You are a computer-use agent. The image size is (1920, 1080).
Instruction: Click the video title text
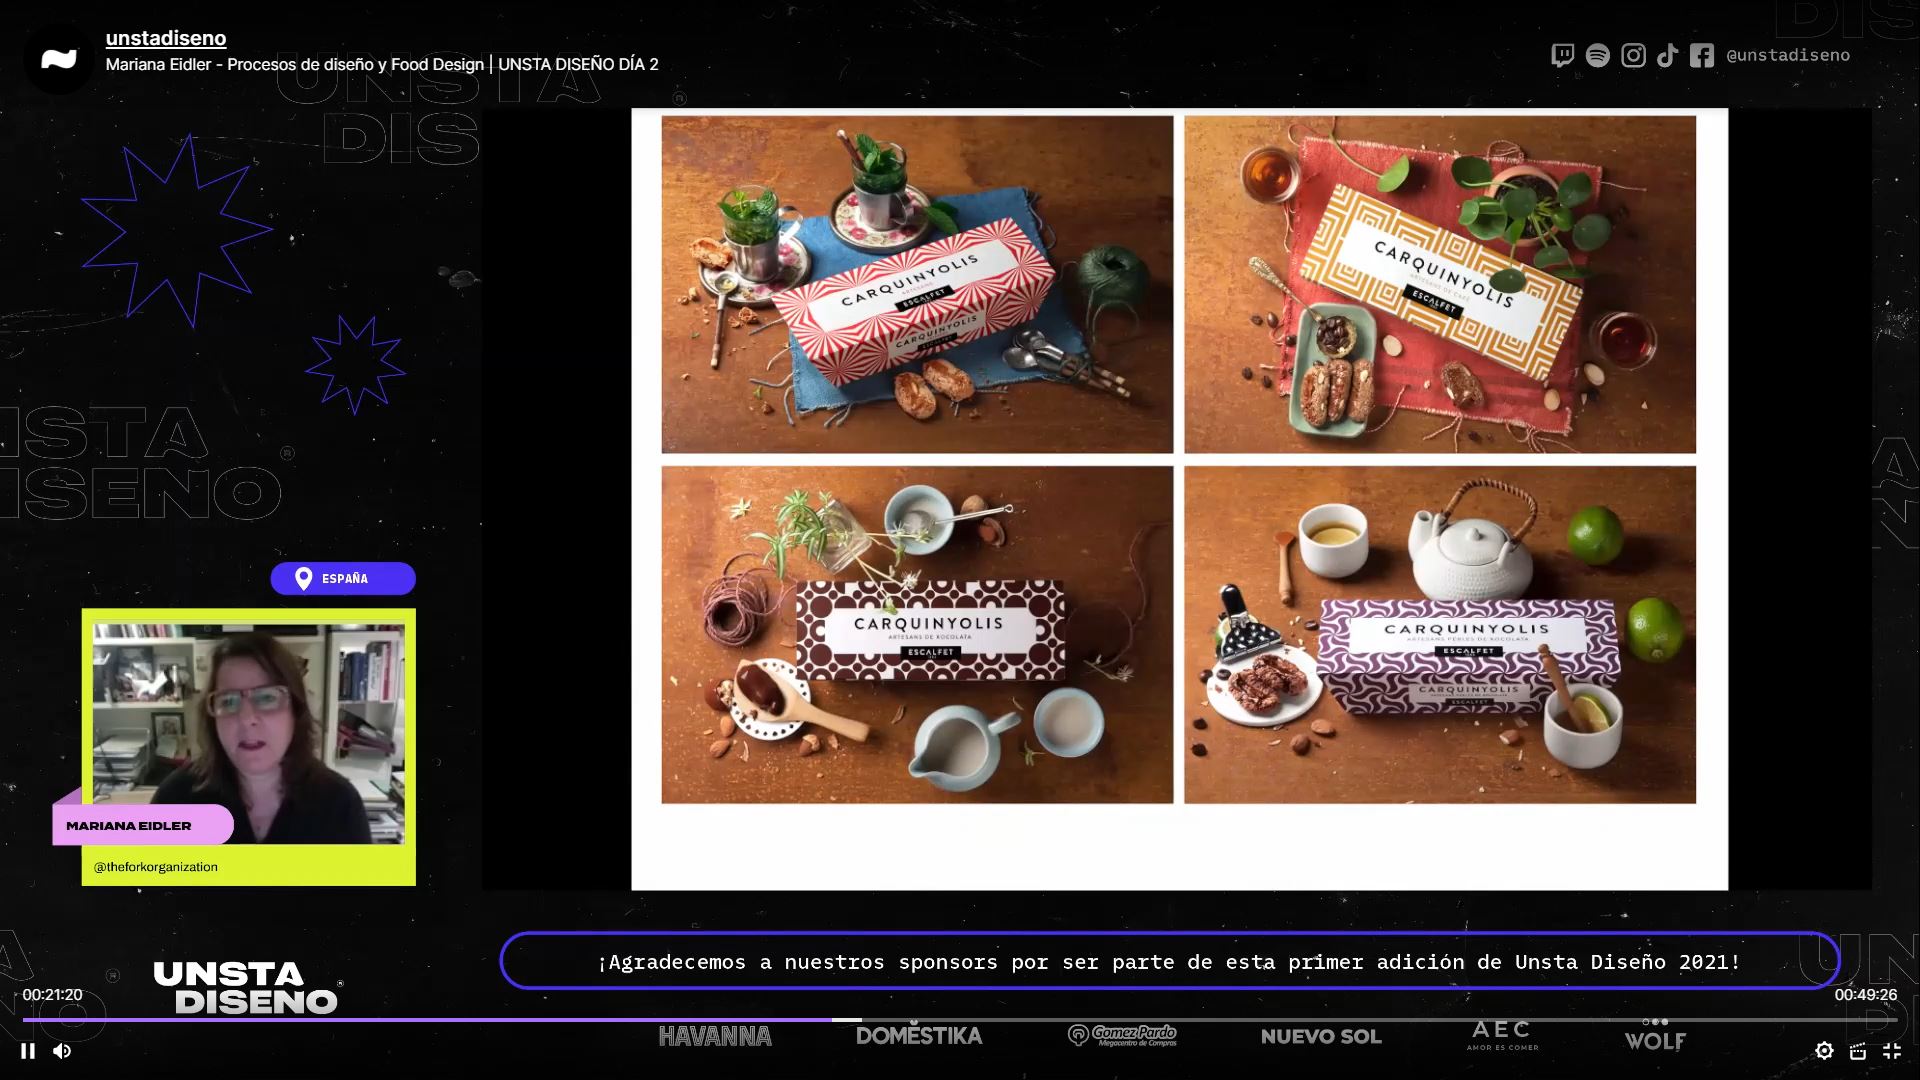pyautogui.click(x=382, y=65)
